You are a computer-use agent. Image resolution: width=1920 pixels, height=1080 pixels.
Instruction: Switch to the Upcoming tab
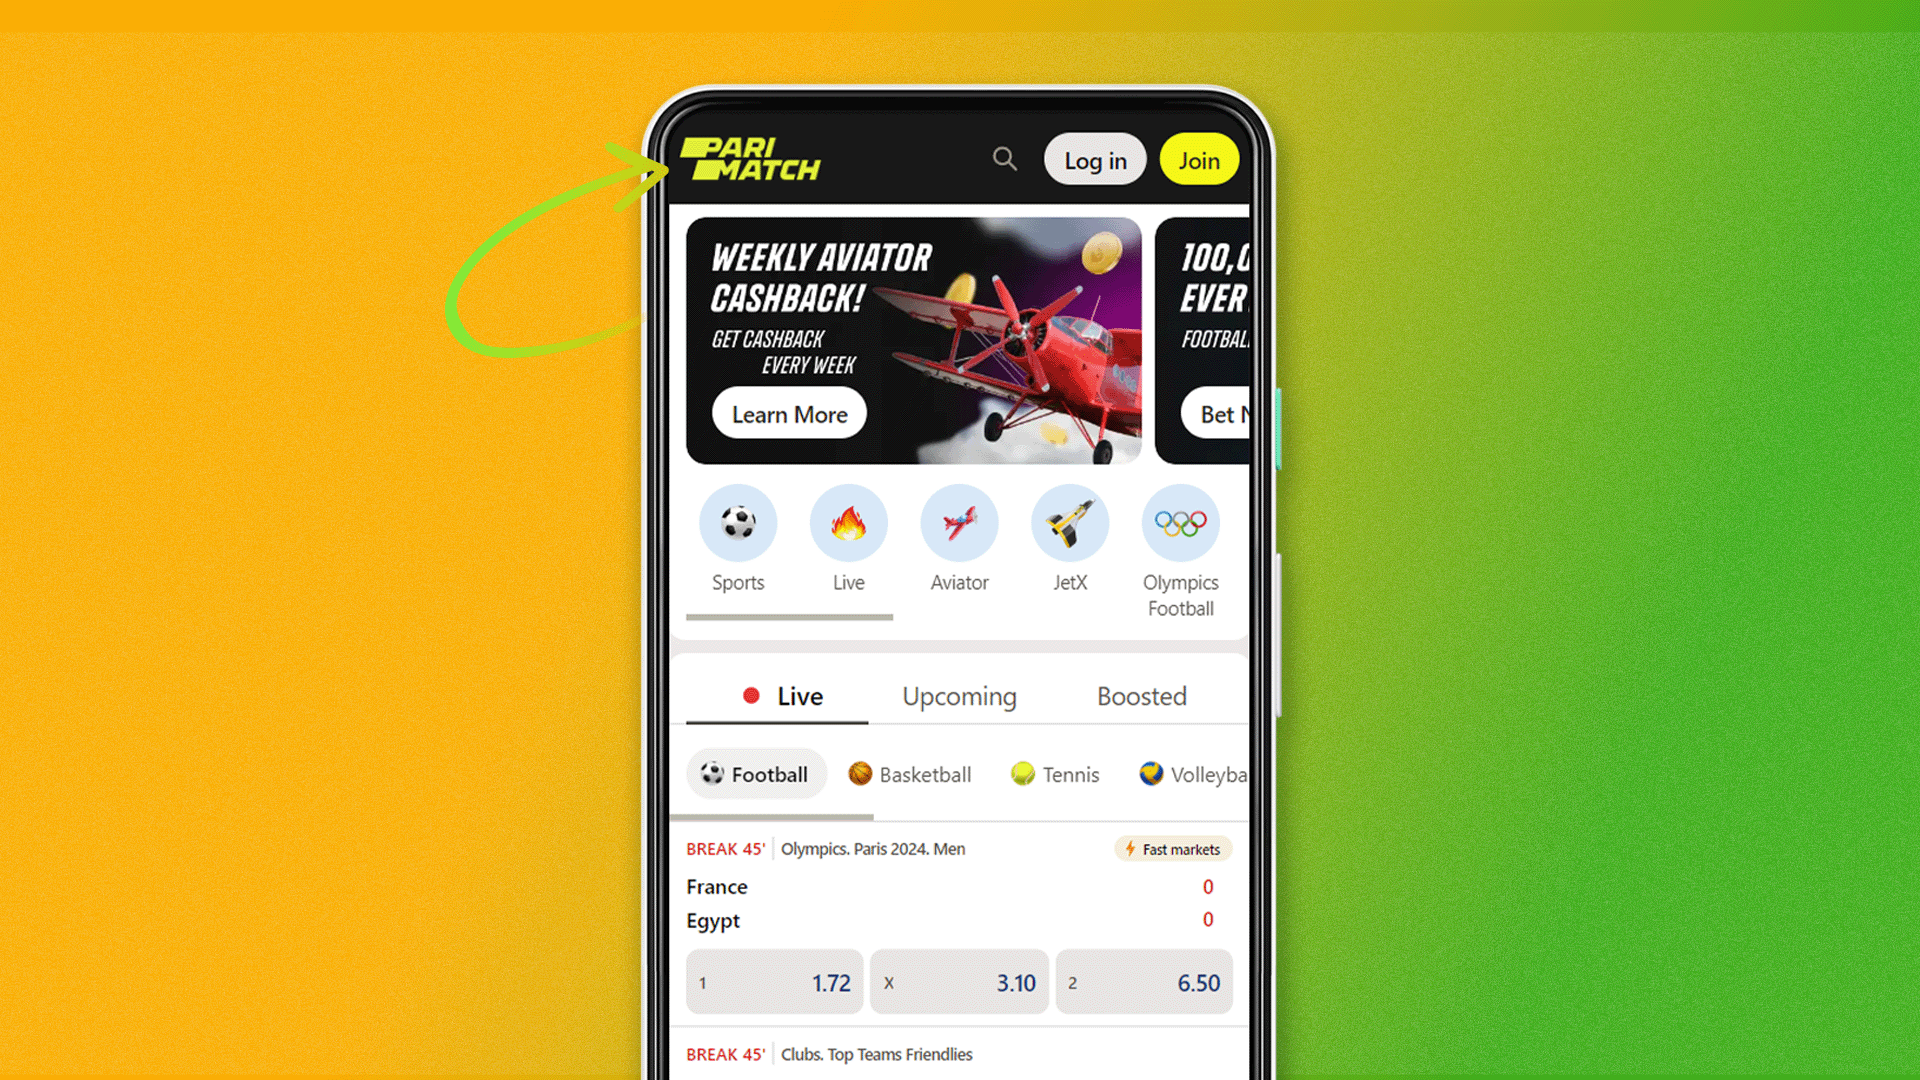(959, 696)
